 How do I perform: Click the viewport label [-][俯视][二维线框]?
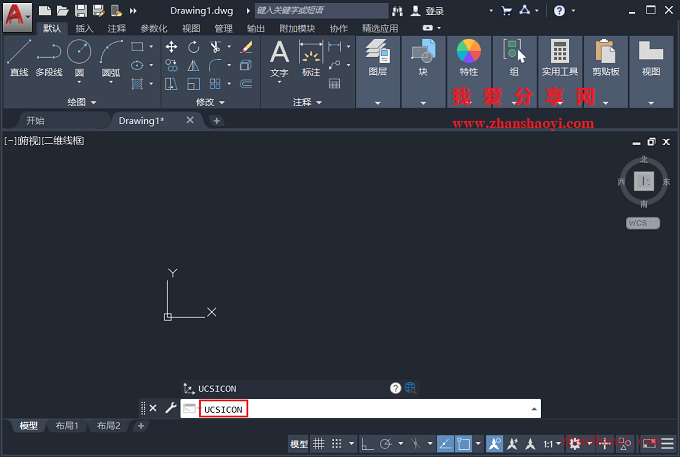click(x=44, y=140)
